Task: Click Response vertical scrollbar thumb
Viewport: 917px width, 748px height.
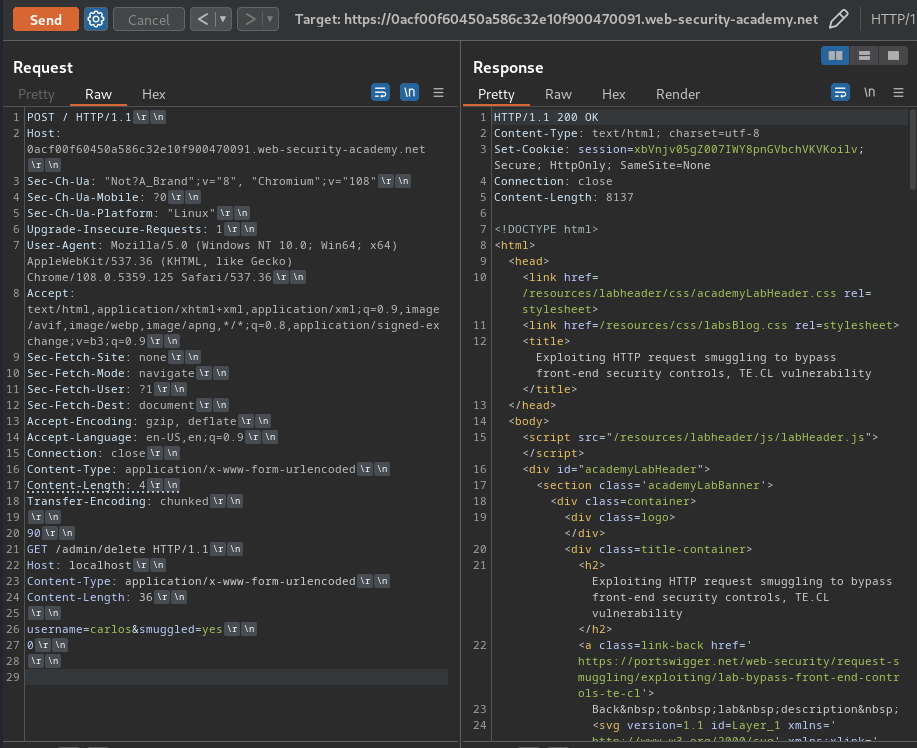Action: point(913,149)
